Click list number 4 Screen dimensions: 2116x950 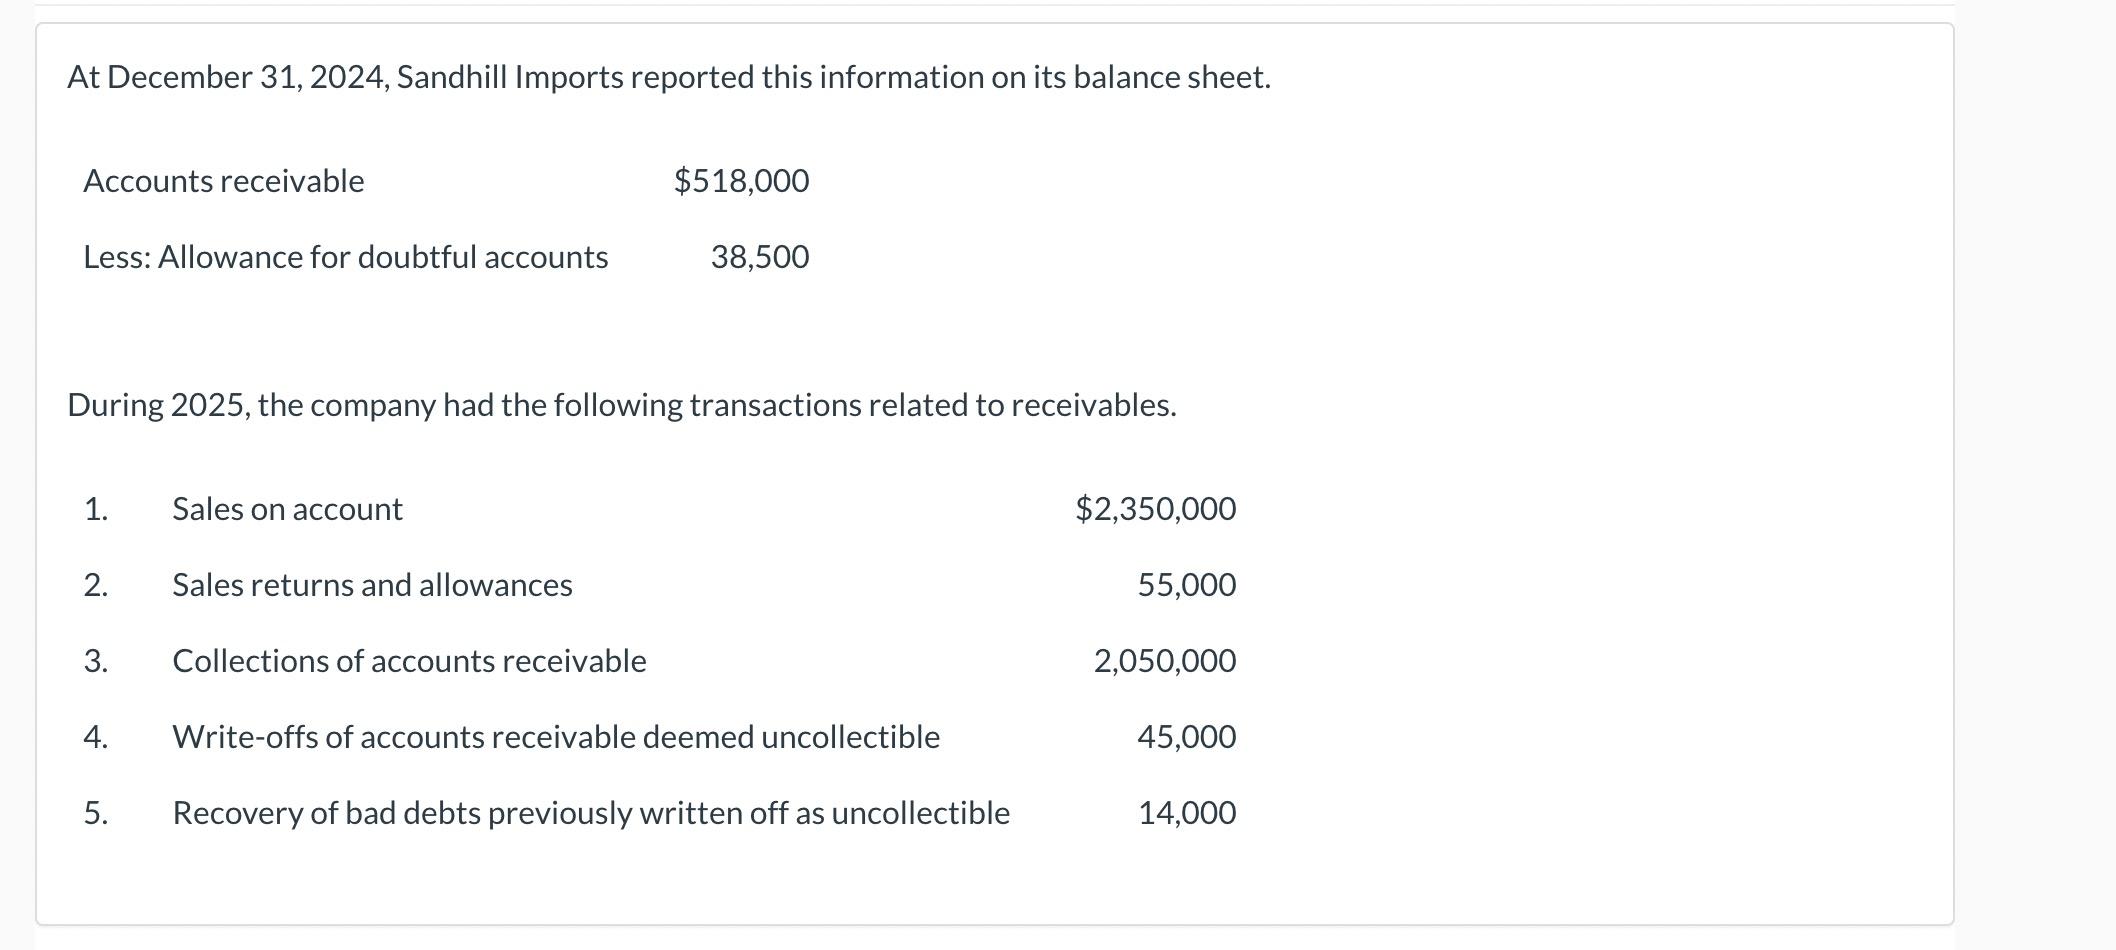(x=95, y=737)
